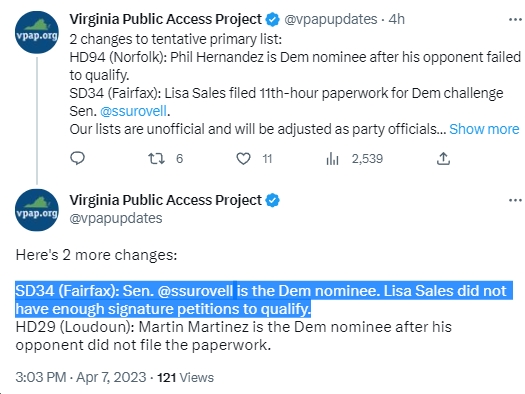Retweet the first VPAP tweet
525x394 pixels.
coord(157,158)
